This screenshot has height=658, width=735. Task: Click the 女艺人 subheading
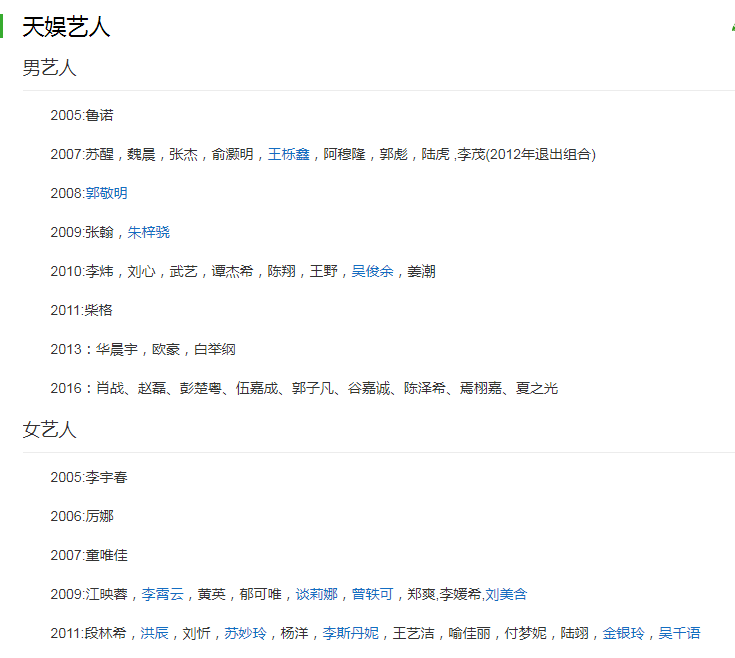[x=49, y=430]
